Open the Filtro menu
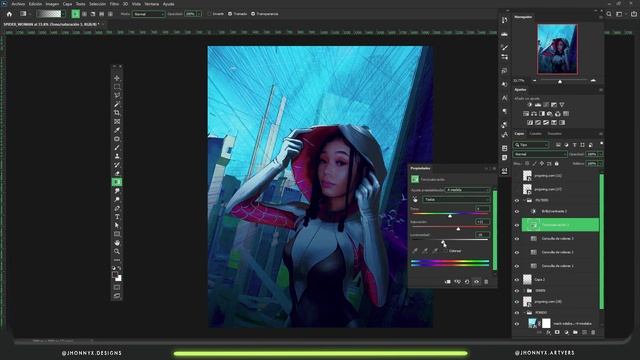Screen dimensions: 640x360 [114, 4]
